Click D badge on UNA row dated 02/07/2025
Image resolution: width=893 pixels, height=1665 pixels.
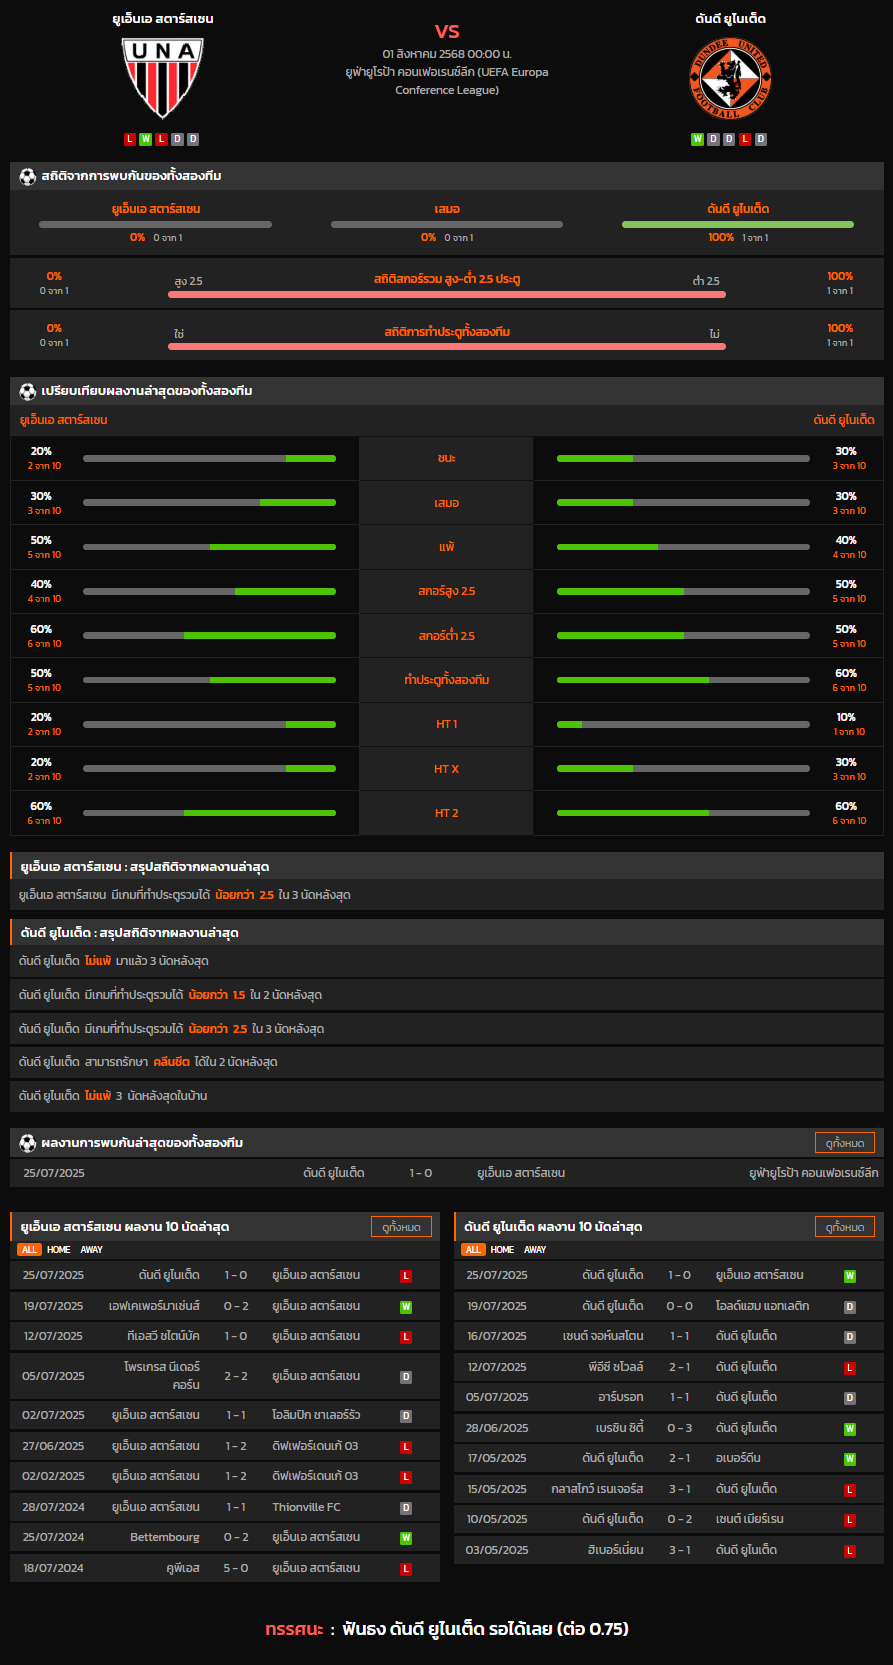click(406, 1416)
